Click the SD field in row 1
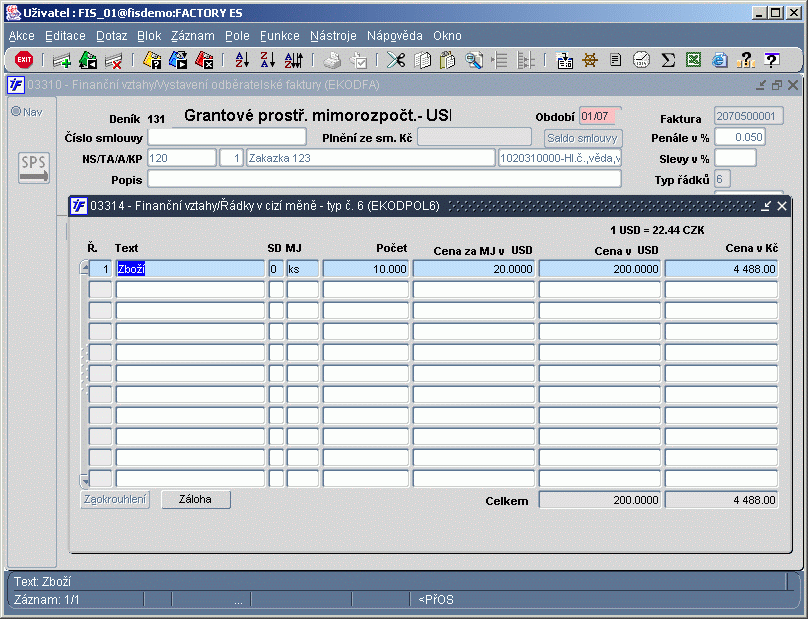 (x=276, y=269)
